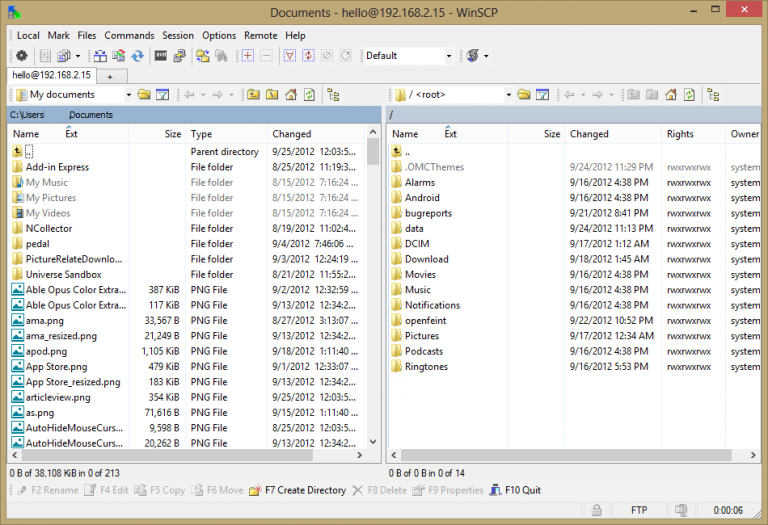Select the Universe Sandbox folder
The image size is (768, 525).
coord(64,274)
